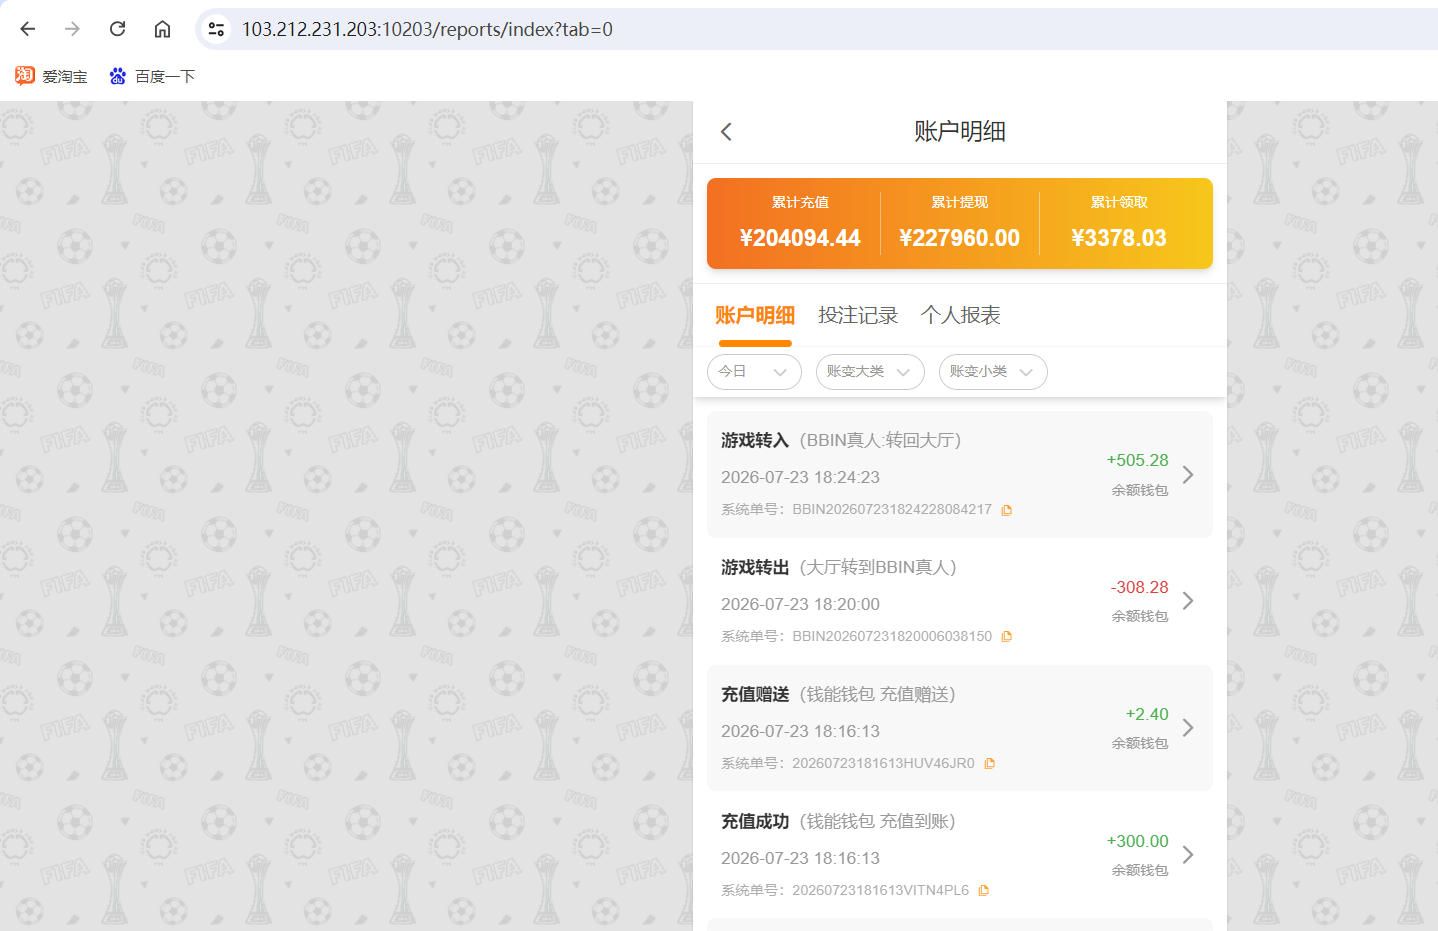This screenshot has width=1438, height=931.
Task: Click the 累计充值 ¥204094.44 total
Action: pos(800,223)
